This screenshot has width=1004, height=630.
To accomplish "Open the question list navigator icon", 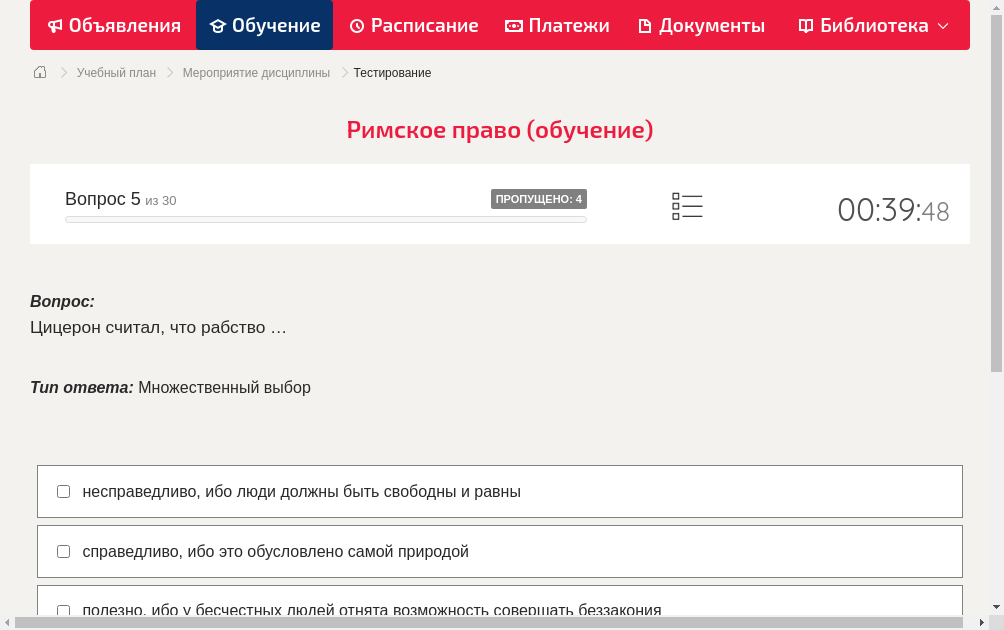I will coord(687,205).
